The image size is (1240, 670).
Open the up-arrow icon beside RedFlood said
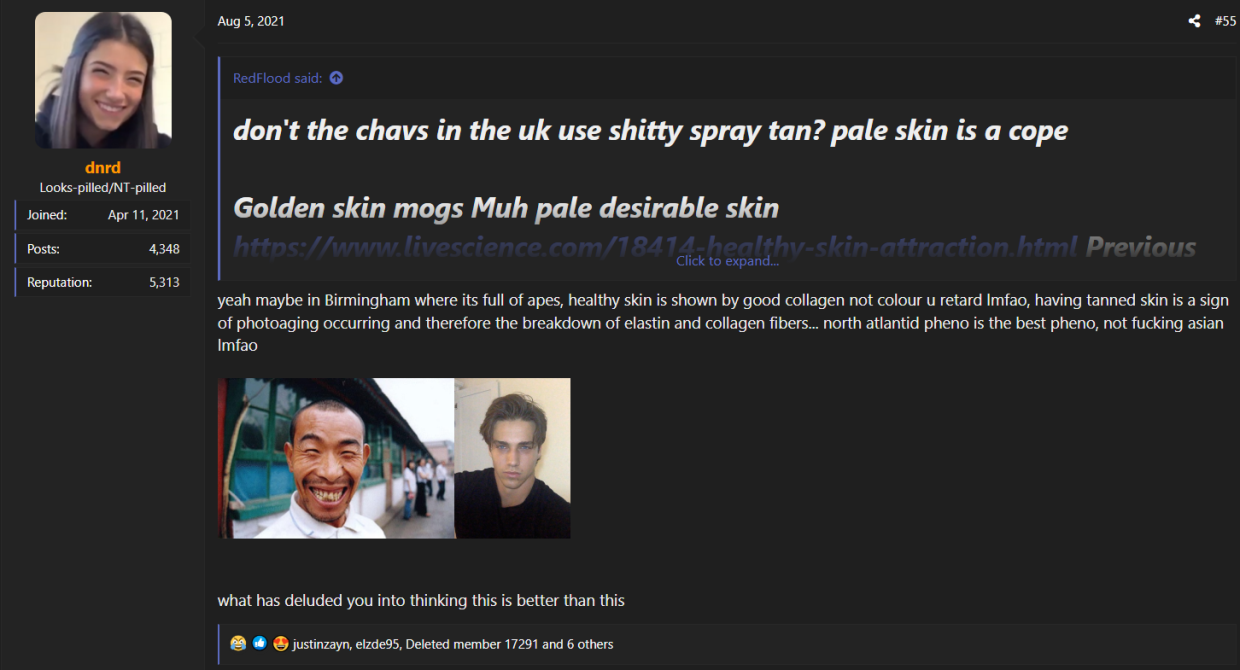click(336, 78)
